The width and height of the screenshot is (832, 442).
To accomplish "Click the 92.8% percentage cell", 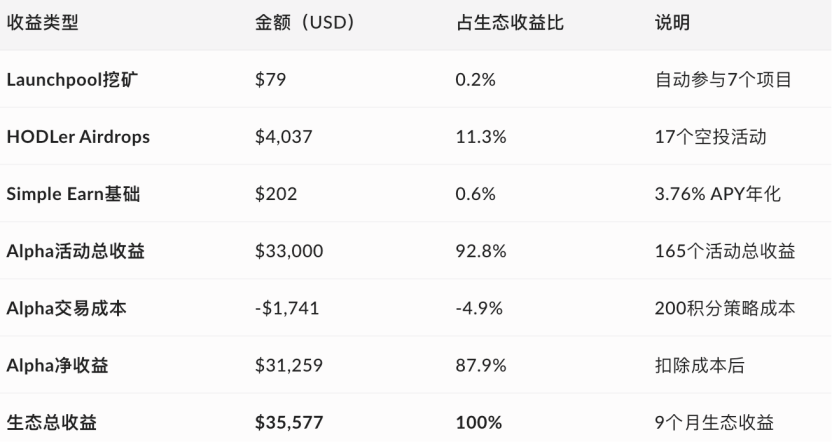I will (x=477, y=252).
